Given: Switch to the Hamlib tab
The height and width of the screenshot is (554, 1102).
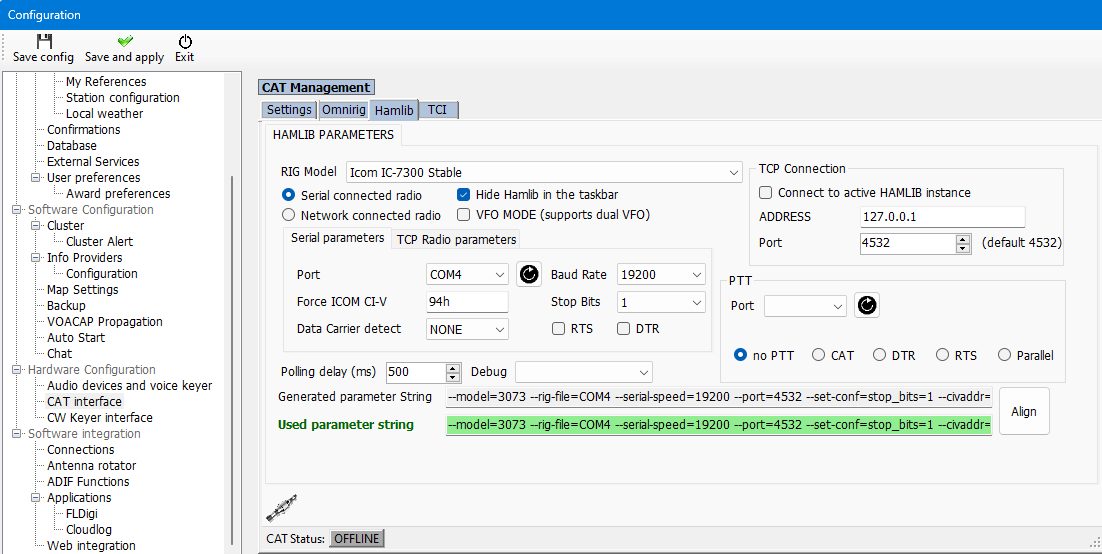Looking at the screenshot, I should tap(394, 110).
